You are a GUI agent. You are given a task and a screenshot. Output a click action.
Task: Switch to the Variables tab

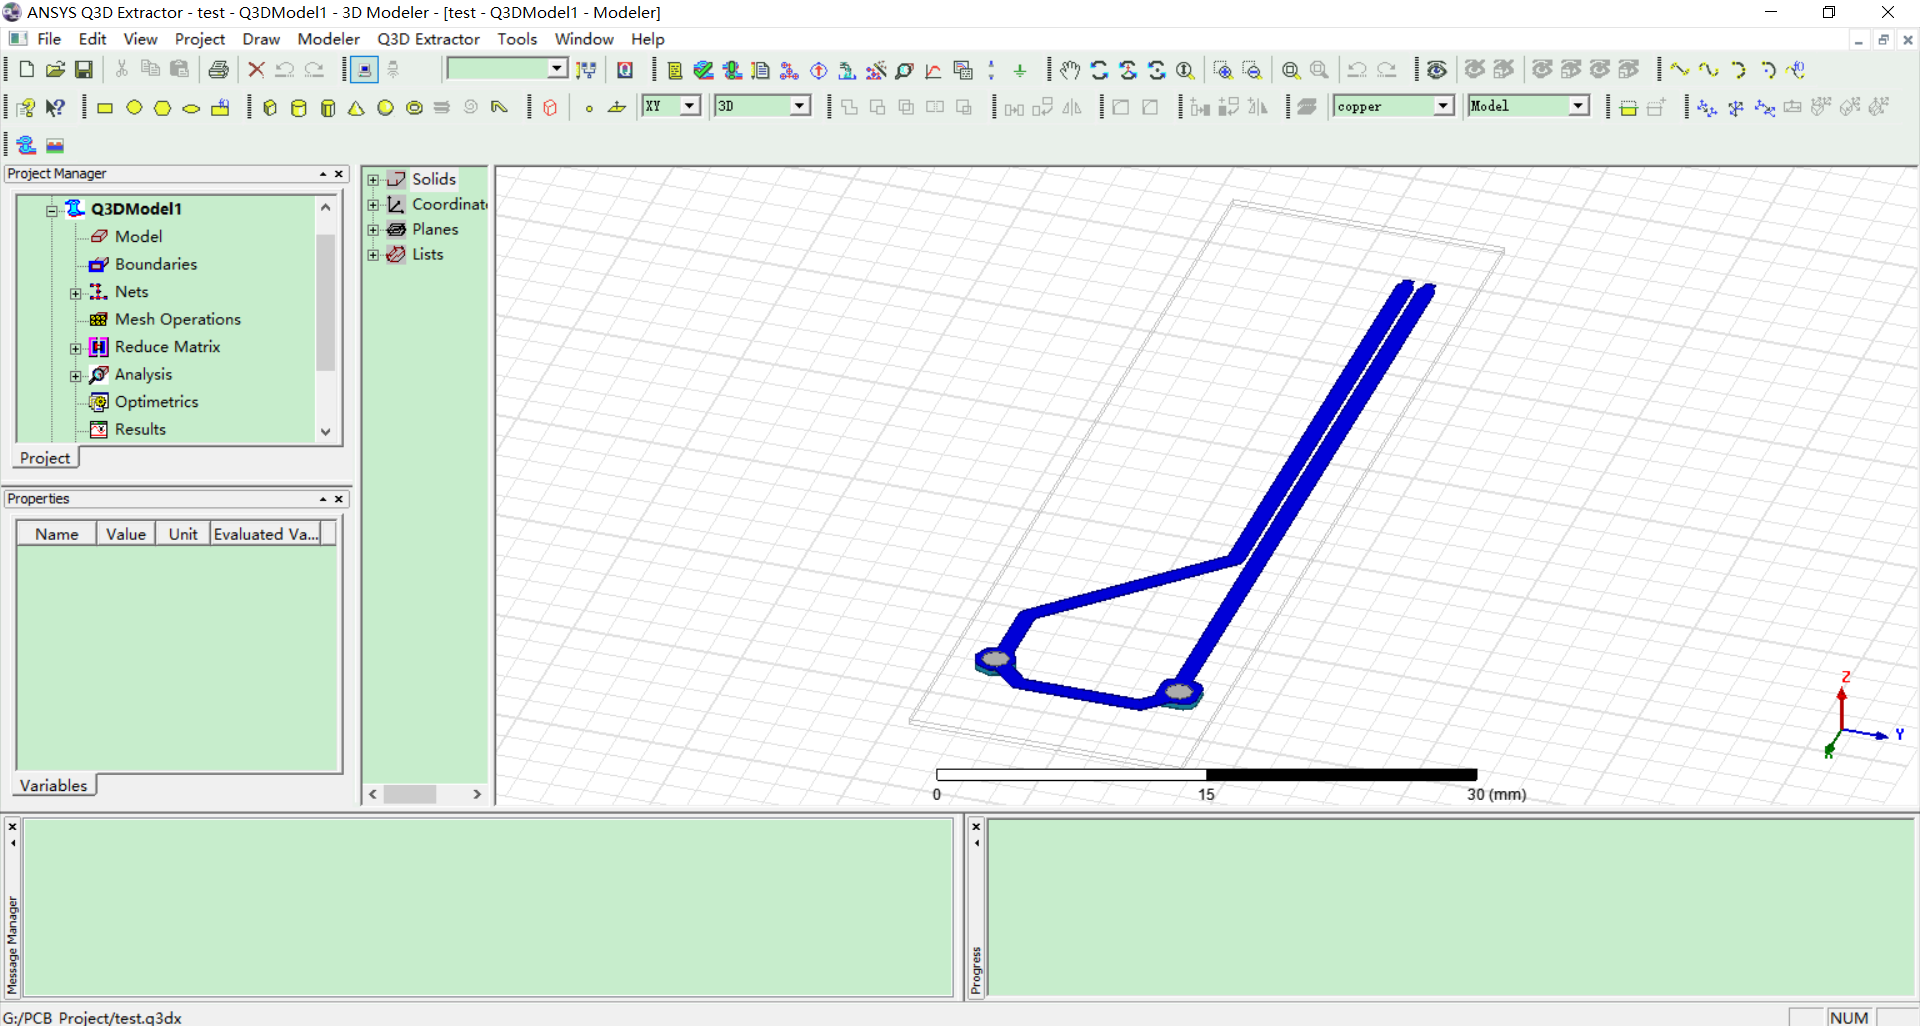pyautogui.click(x=54, y=785)
